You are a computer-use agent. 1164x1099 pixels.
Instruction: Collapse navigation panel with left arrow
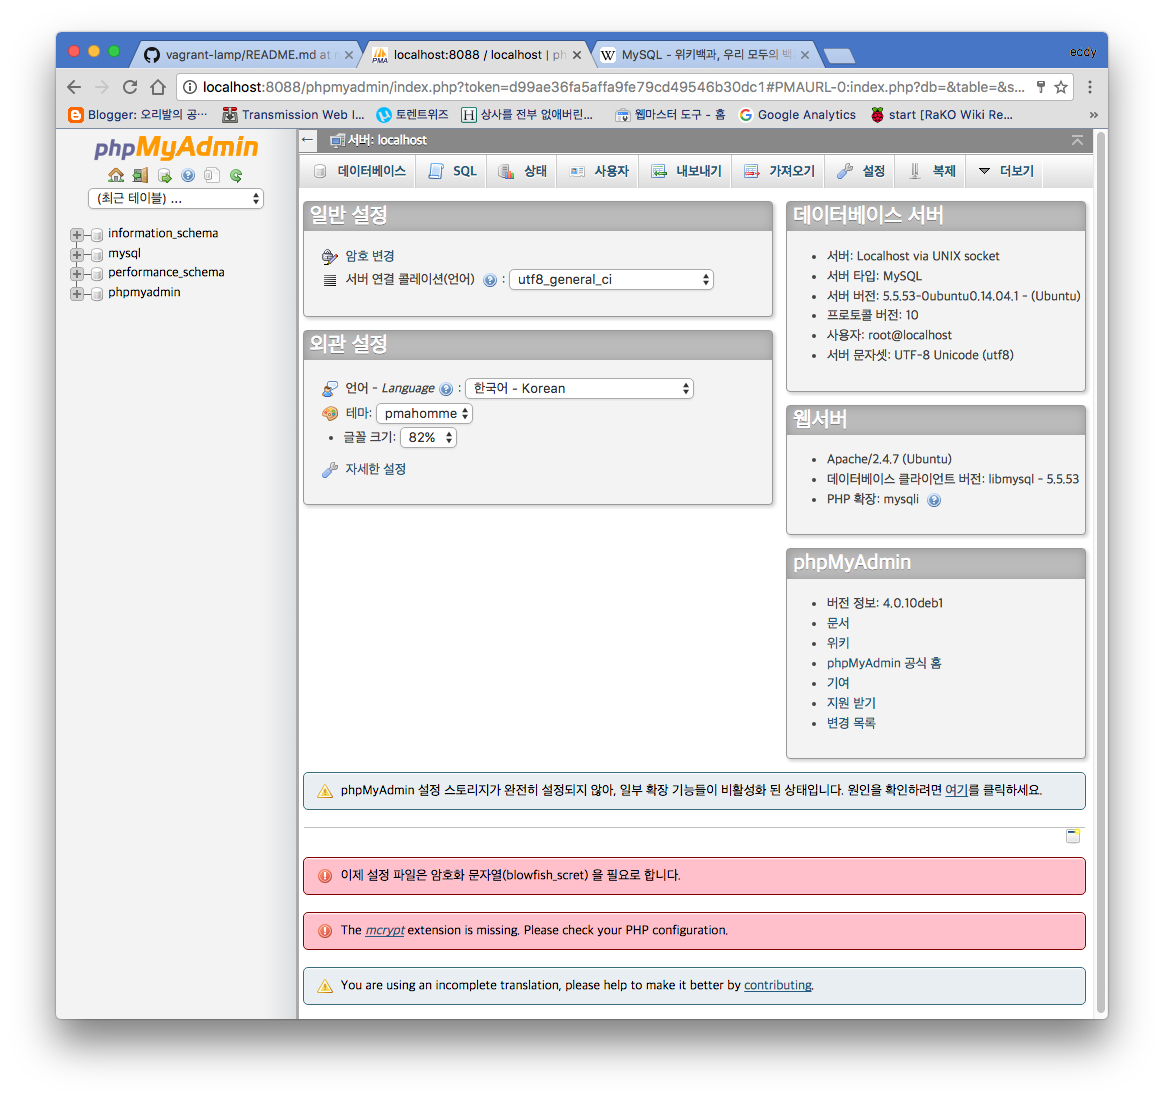pyautogui.click(x=308, y=140)
